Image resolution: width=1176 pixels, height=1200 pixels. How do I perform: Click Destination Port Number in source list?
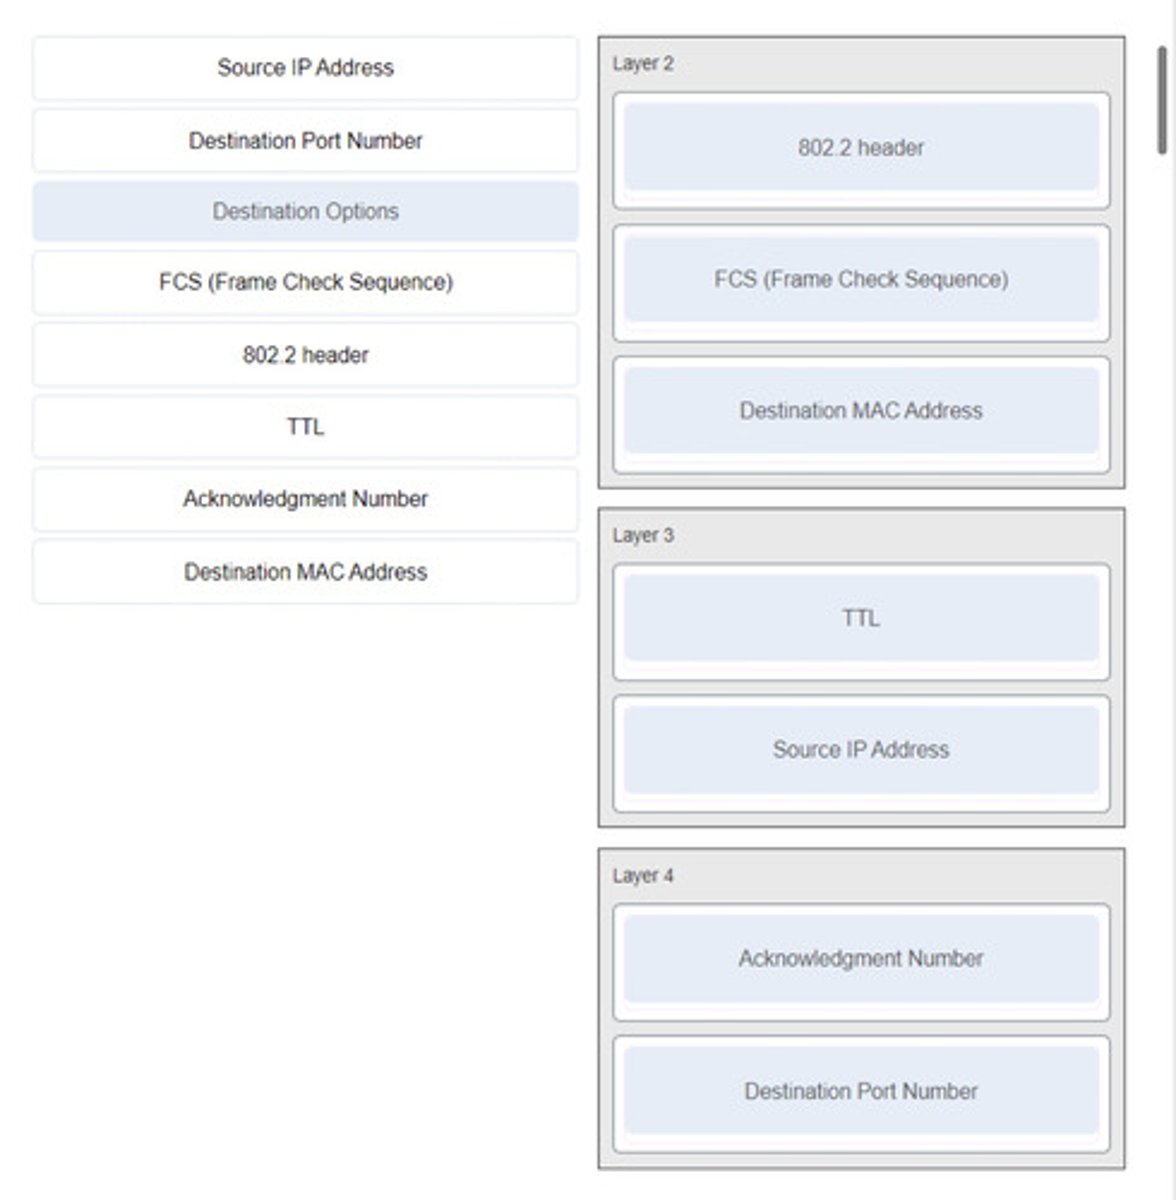(x=305, y=141)
